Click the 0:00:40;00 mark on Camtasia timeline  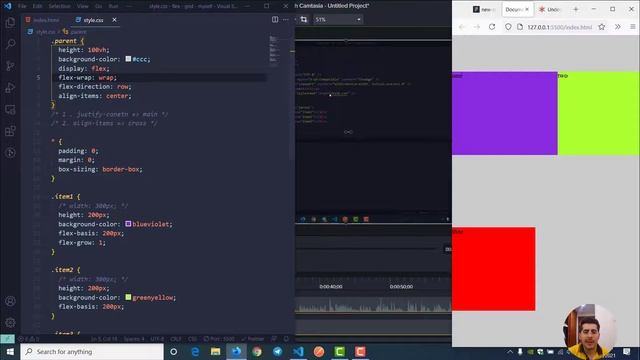click(x=331, y=287)
